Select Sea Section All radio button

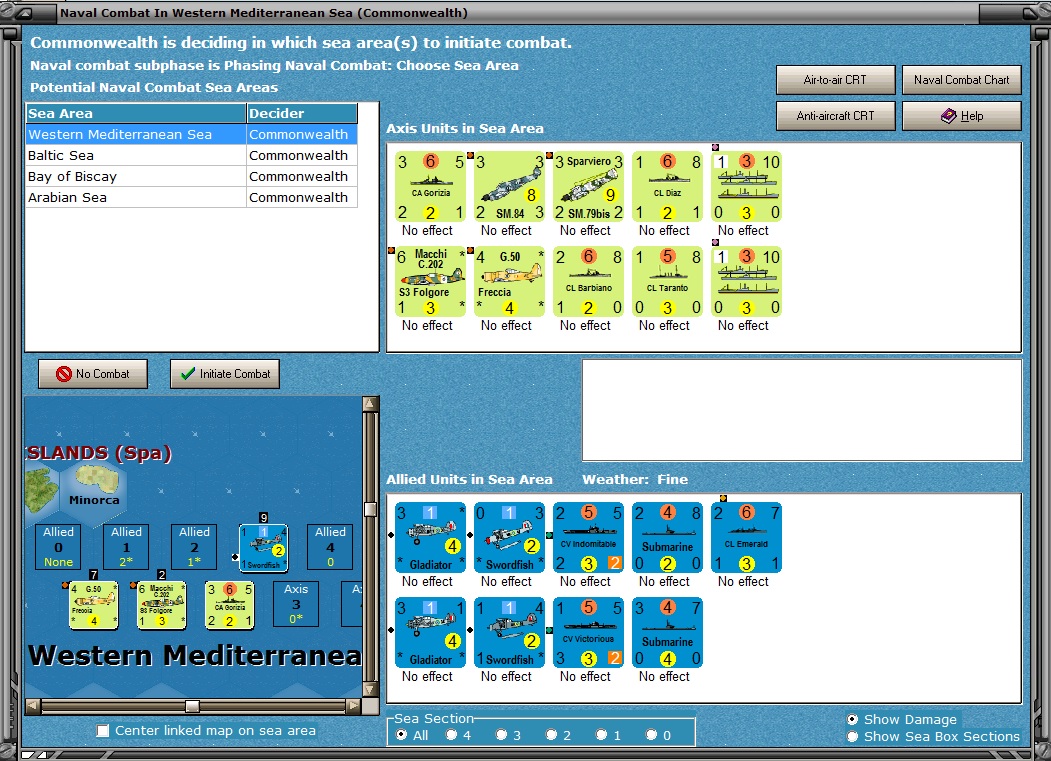[401, 735]
